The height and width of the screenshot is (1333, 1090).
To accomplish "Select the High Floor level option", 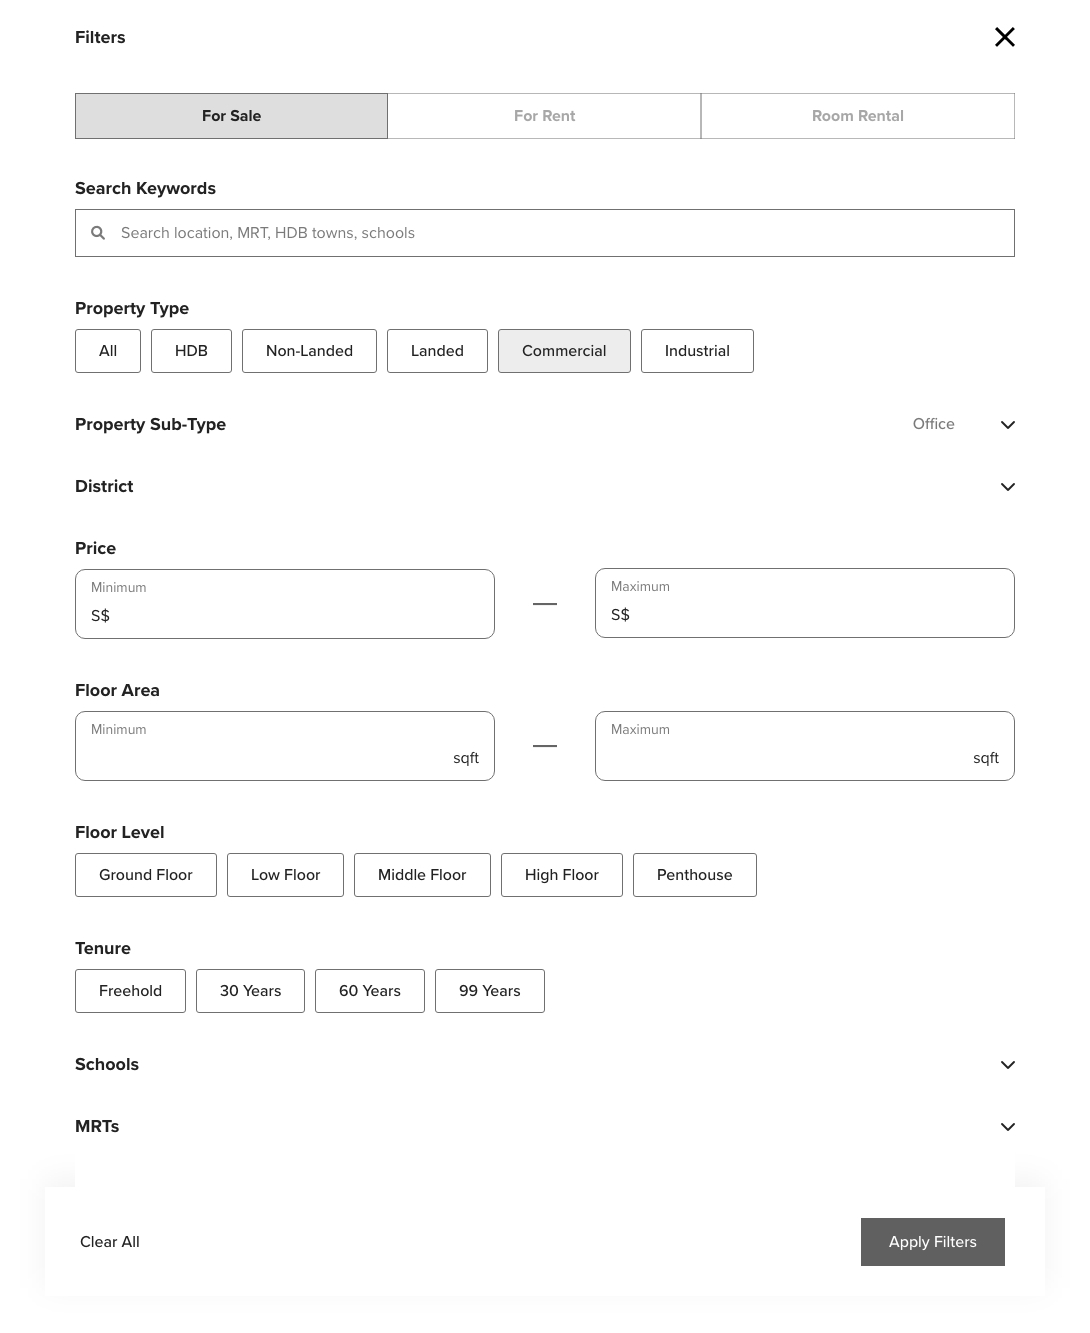I will [x=562, y=875].
